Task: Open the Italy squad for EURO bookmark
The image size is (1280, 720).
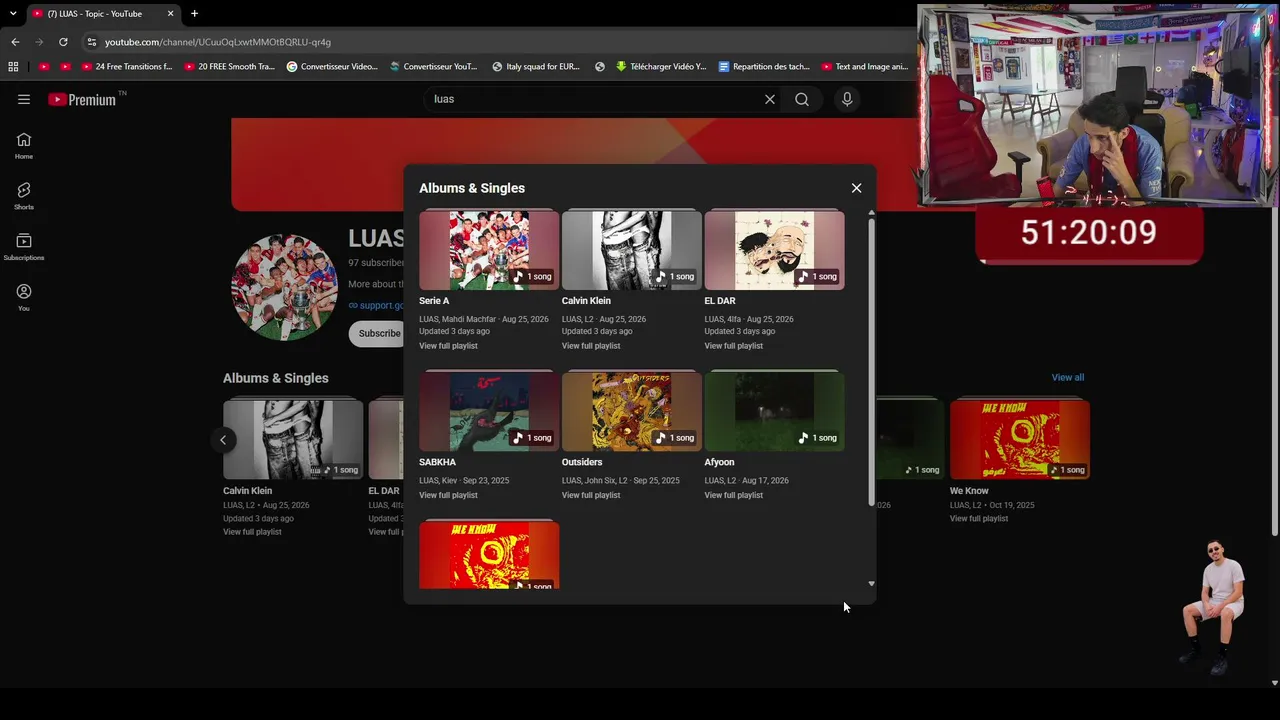Action: 536,67
